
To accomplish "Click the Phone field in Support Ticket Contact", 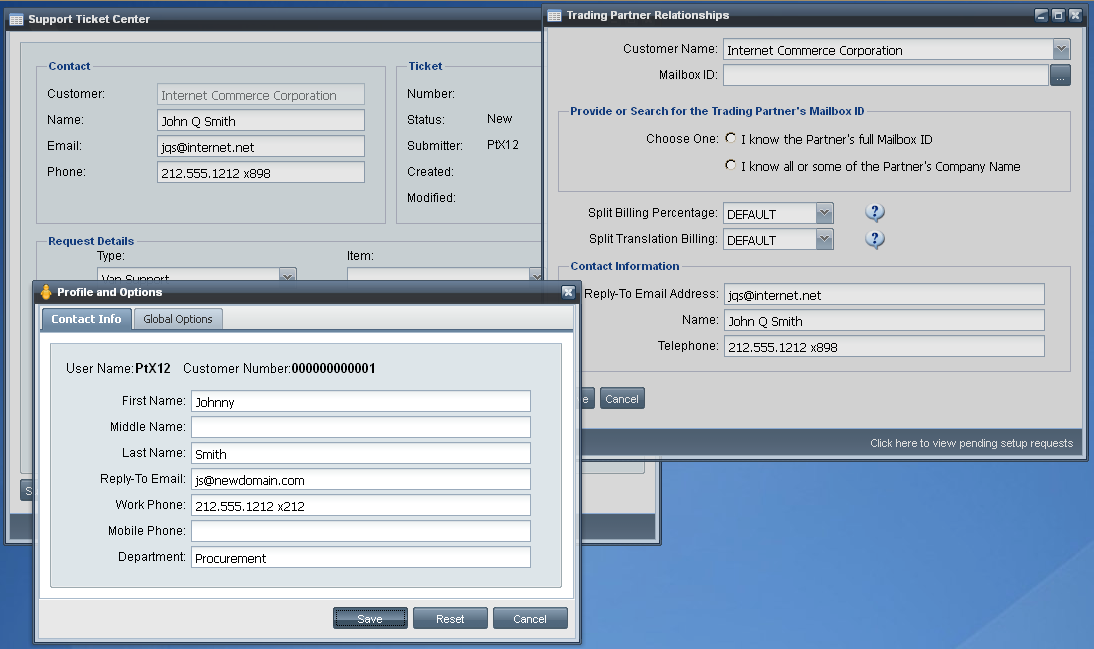I will coord(261,172).
